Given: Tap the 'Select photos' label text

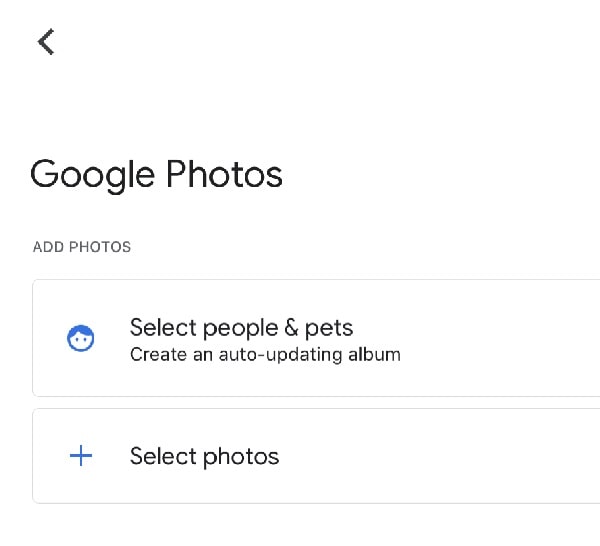Looking at the screenshot, I should [x=204, y=457].
